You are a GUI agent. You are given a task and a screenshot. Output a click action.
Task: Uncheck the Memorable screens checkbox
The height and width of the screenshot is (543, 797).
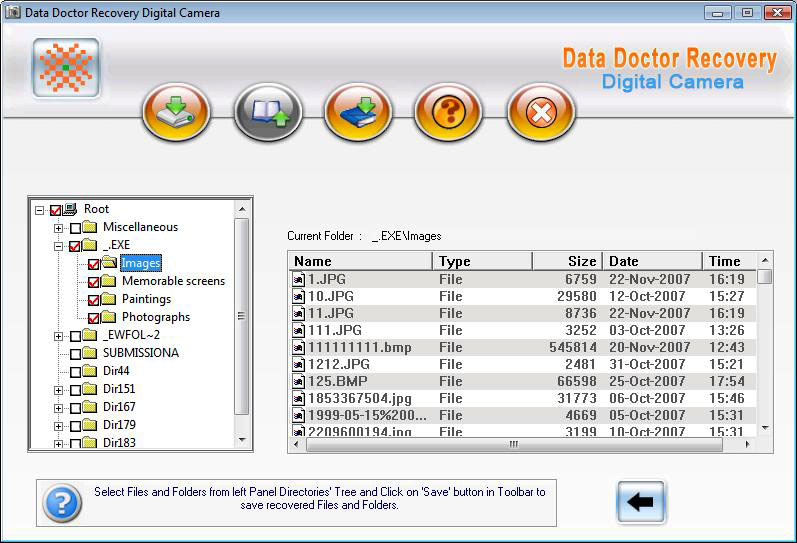click(x=94, y=282)
